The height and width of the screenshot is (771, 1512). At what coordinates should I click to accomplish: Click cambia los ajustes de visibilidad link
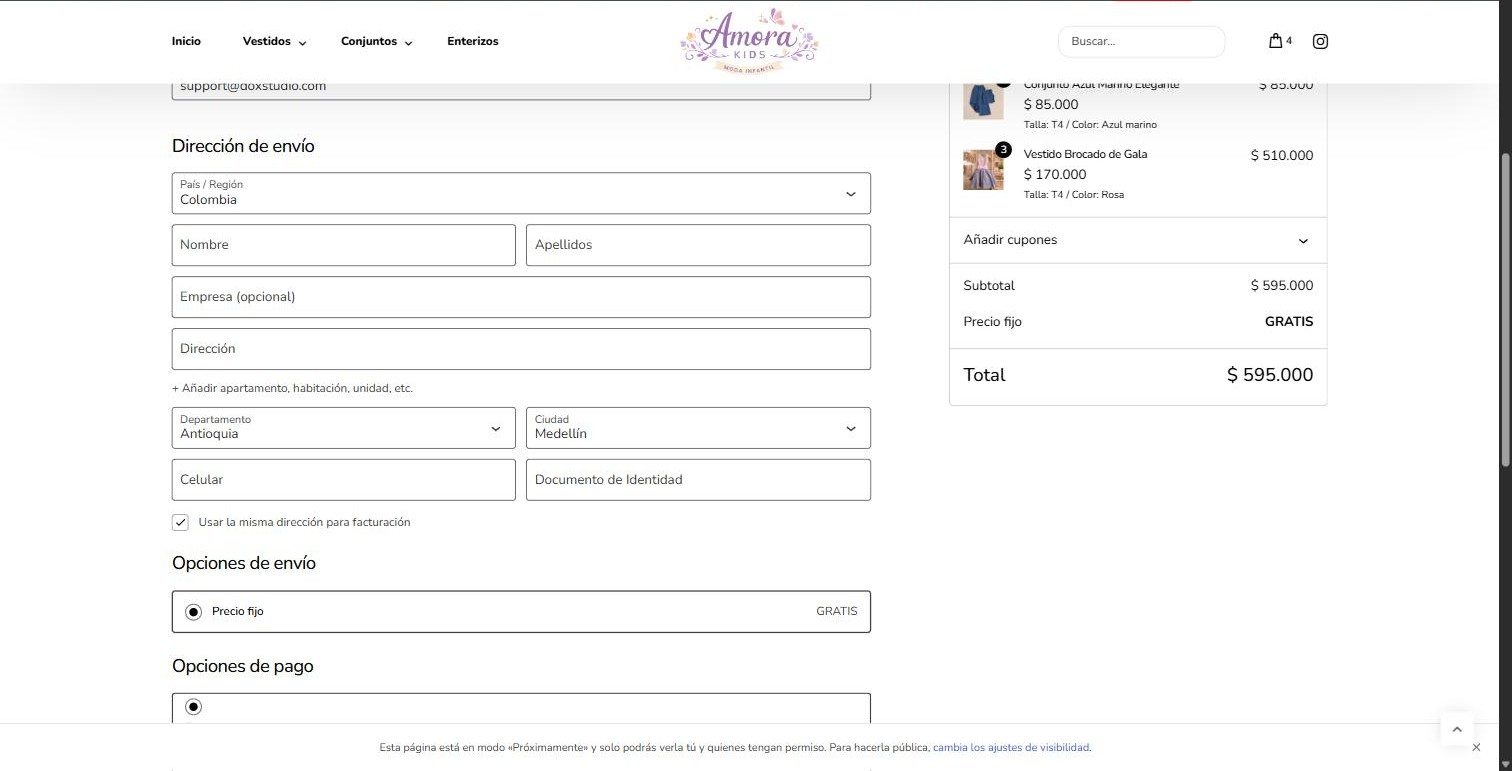1011,747
